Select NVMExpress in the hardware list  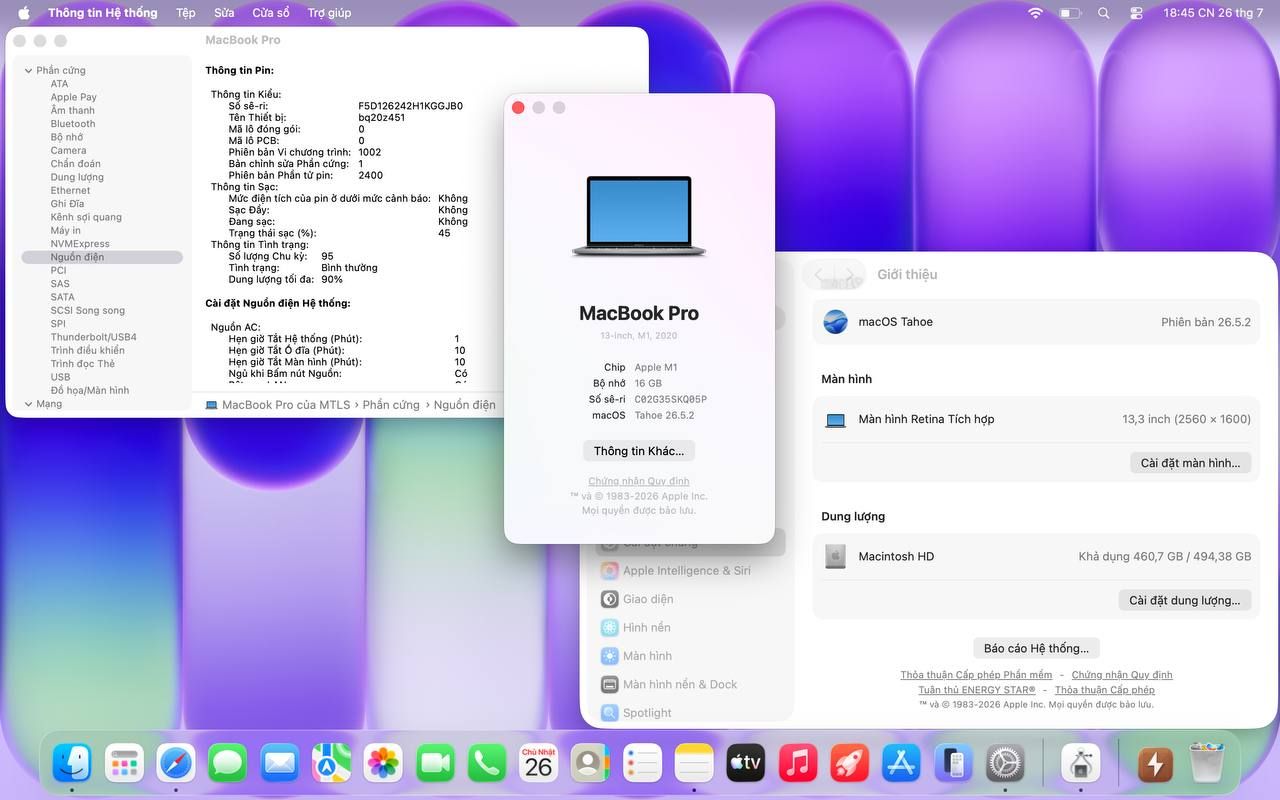[80, 244]
